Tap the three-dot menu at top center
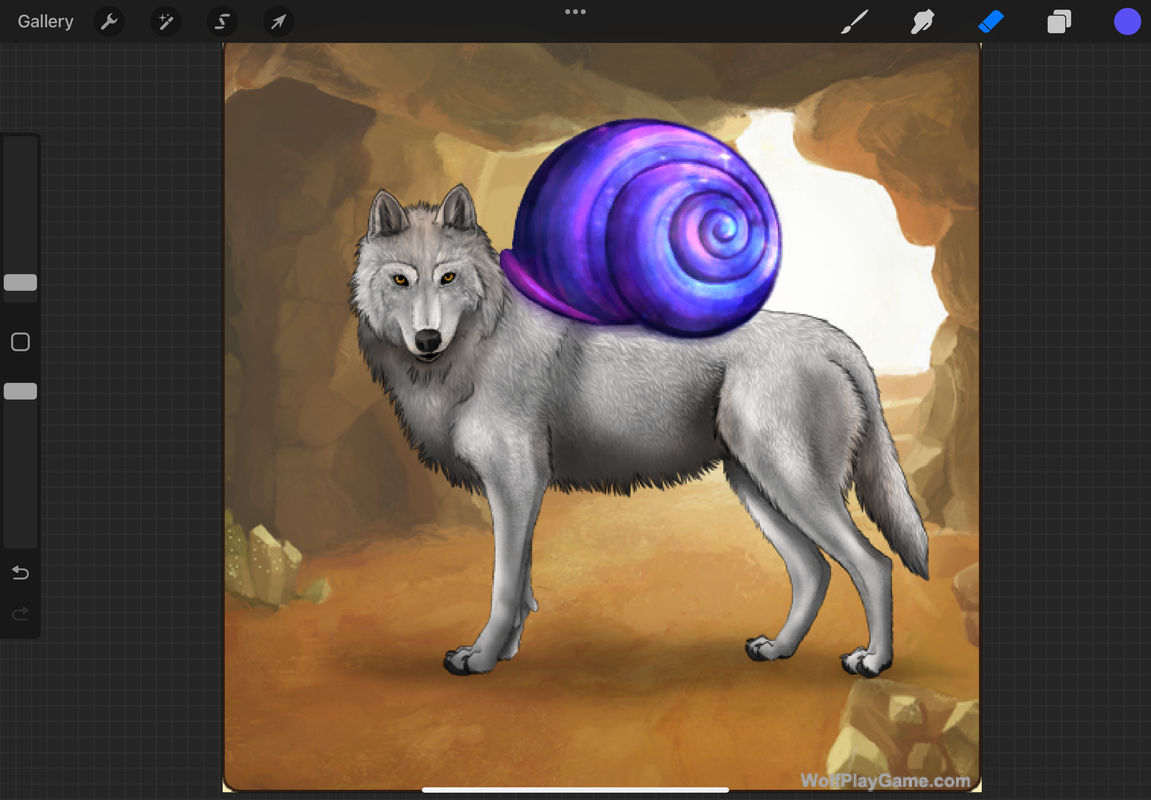The width and height of the screenshot is (1151, 800). pyautogui.click(x=576, y=12)
